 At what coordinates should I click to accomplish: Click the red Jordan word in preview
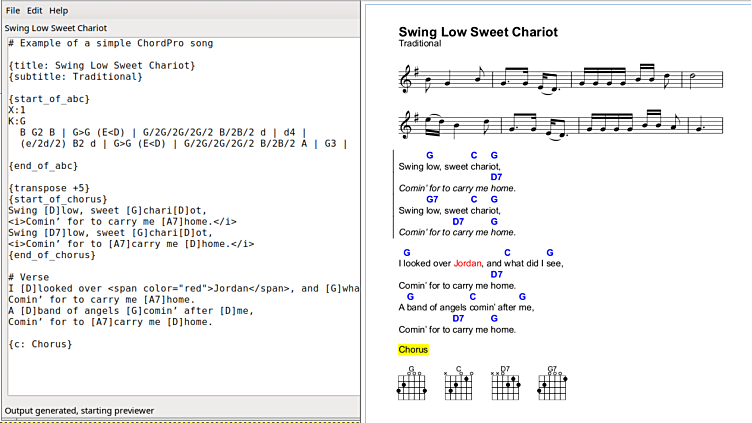(467, 264)
